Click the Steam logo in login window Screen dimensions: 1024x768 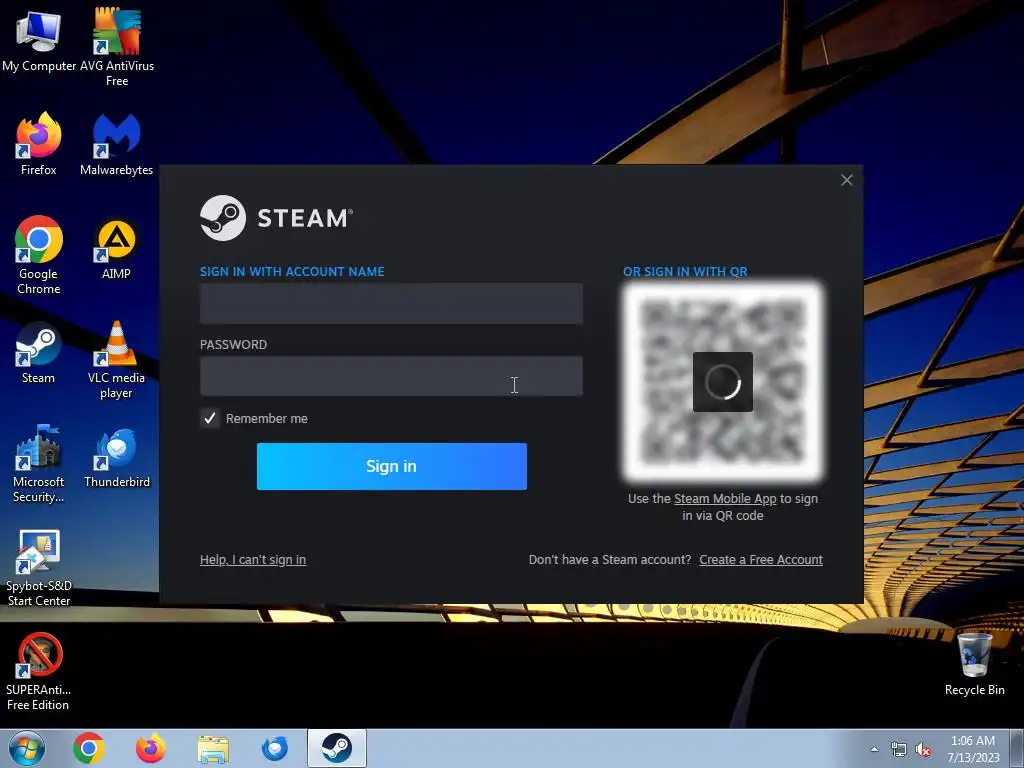tap(276, 218)
